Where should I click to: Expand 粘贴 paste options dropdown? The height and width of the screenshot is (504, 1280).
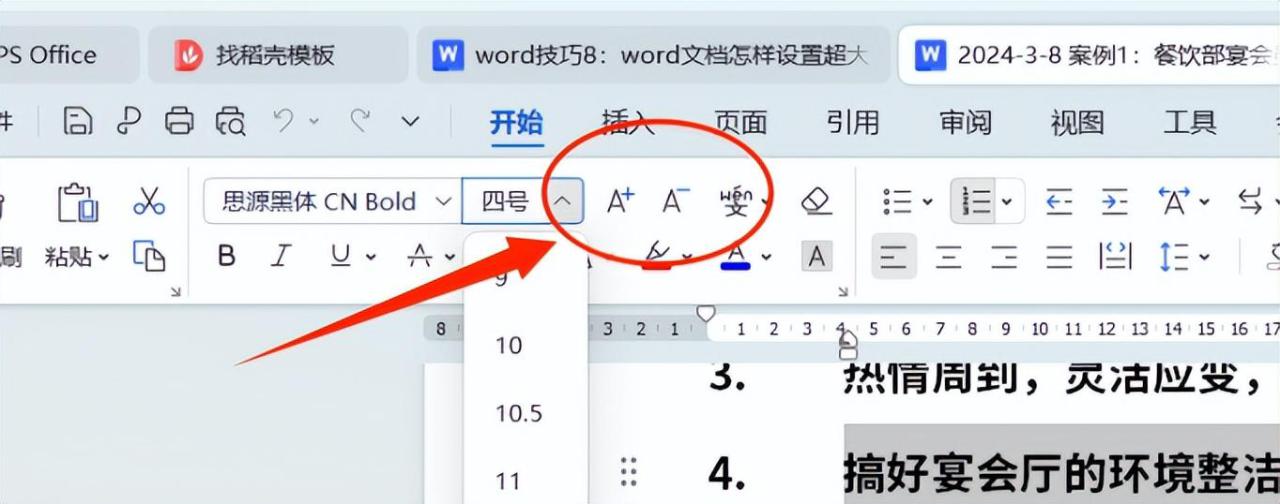click(102, 257)
